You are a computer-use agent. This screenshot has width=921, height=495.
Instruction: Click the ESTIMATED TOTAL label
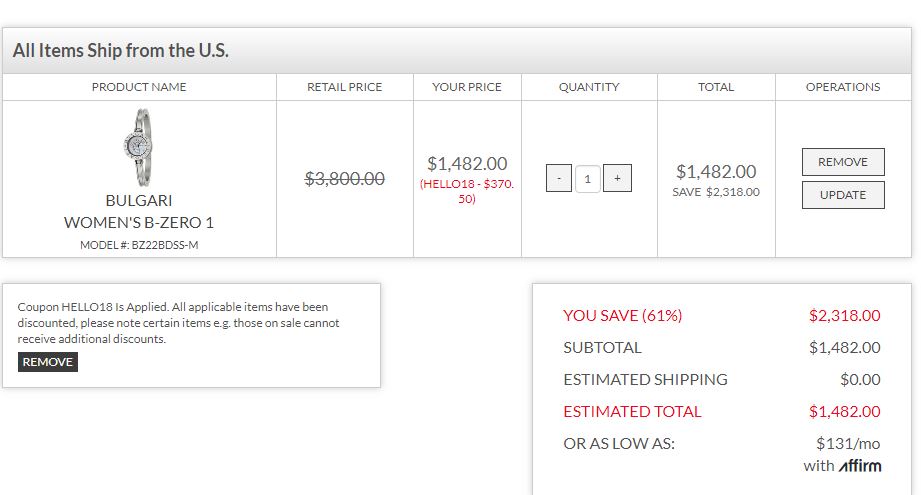(x=632, y=411)
